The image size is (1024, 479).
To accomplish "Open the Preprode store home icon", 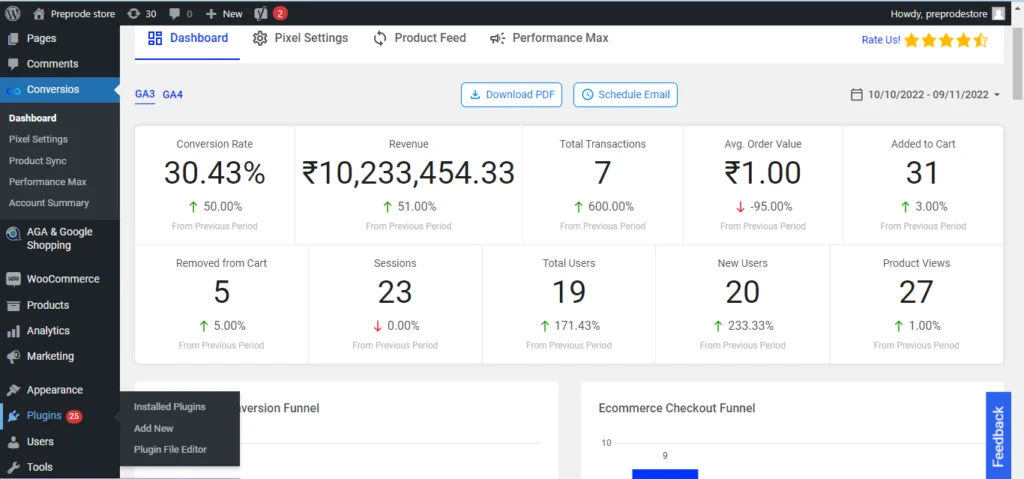I will 39,13.
